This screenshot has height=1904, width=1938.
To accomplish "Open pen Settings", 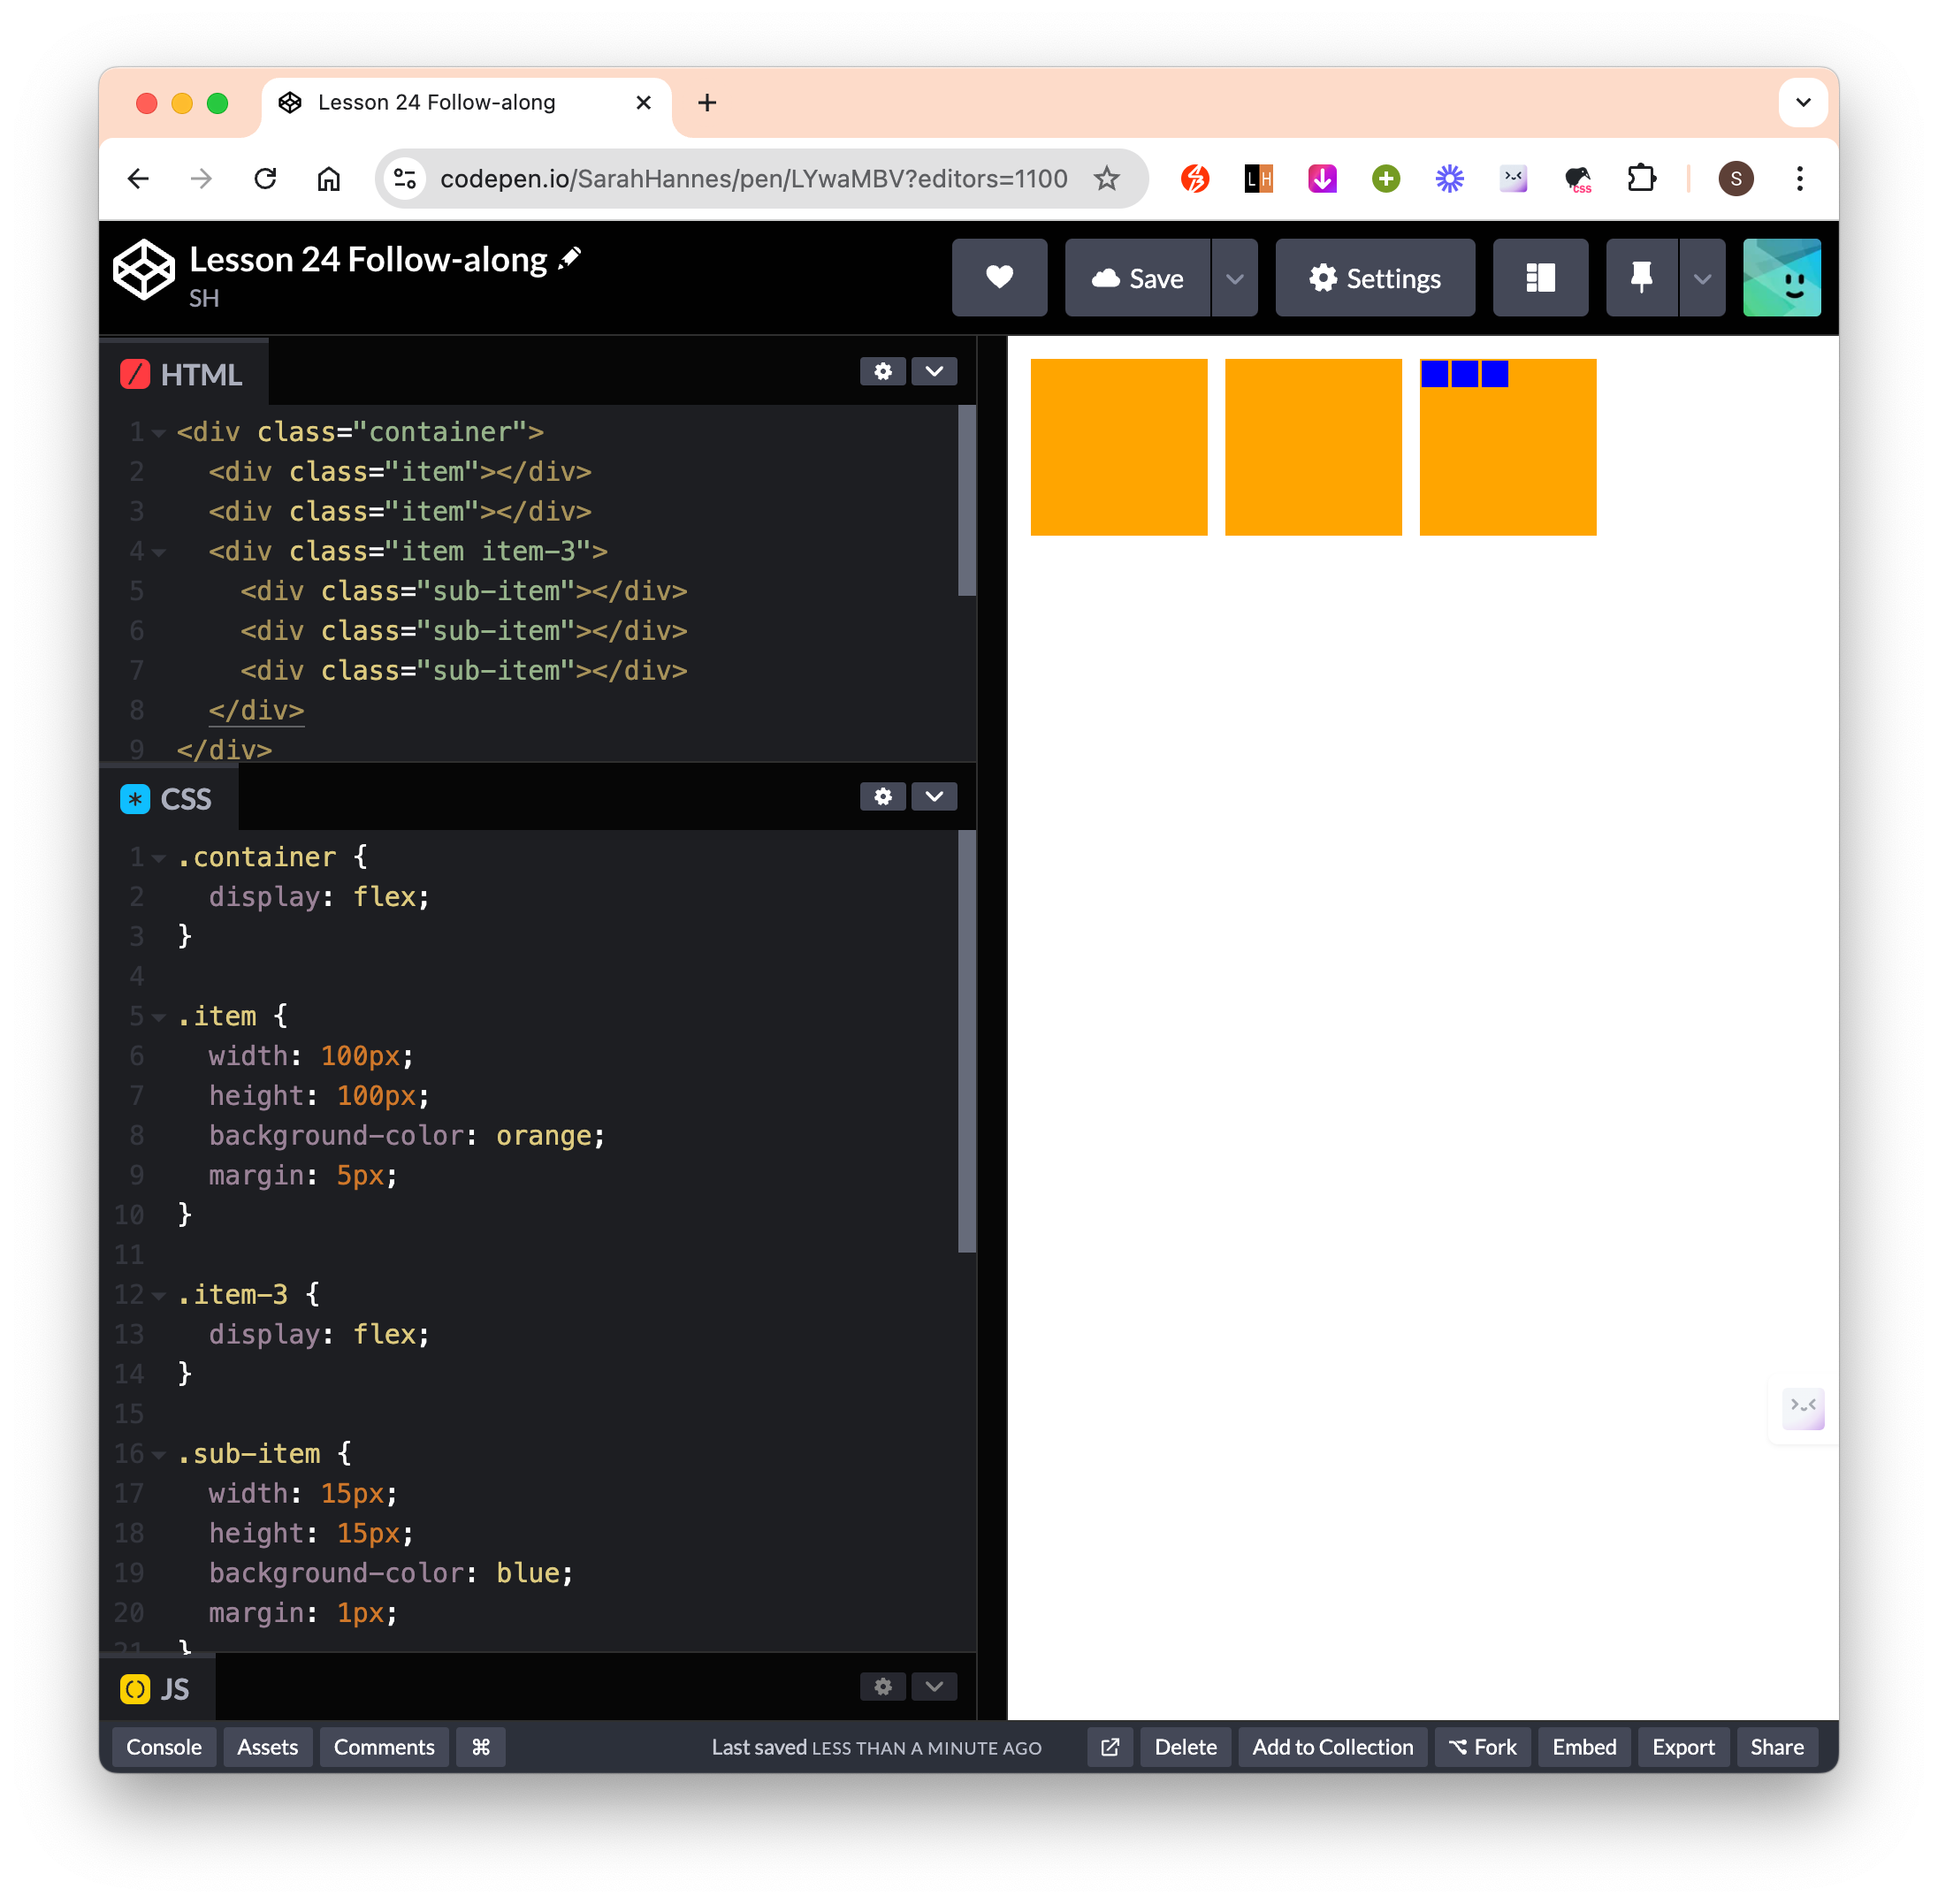I will click(1375, 278).
